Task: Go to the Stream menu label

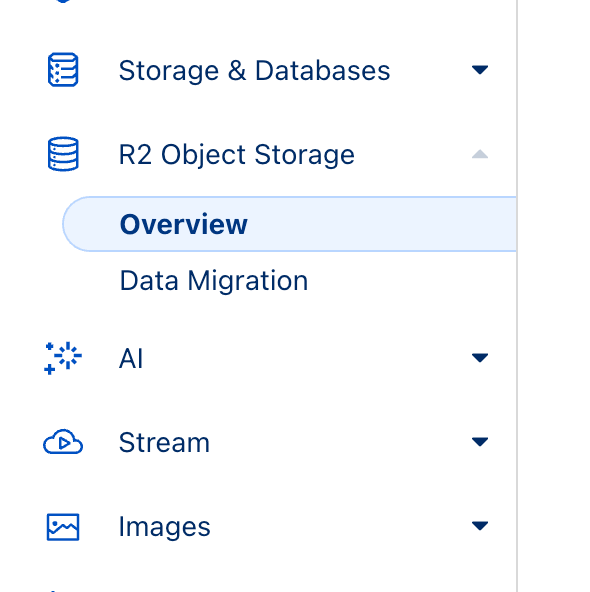Action: (x=164, y=442)
